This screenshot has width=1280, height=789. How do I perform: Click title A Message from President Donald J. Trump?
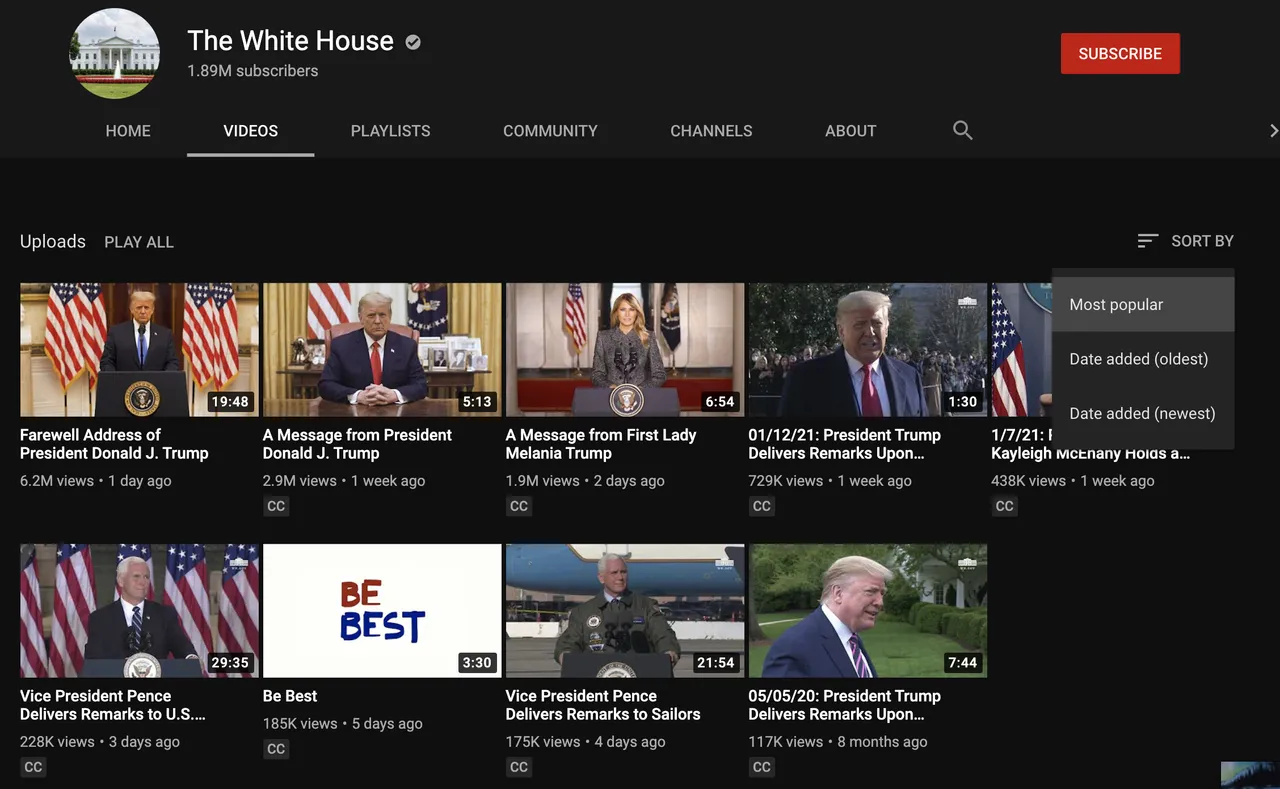coord(357,444)
